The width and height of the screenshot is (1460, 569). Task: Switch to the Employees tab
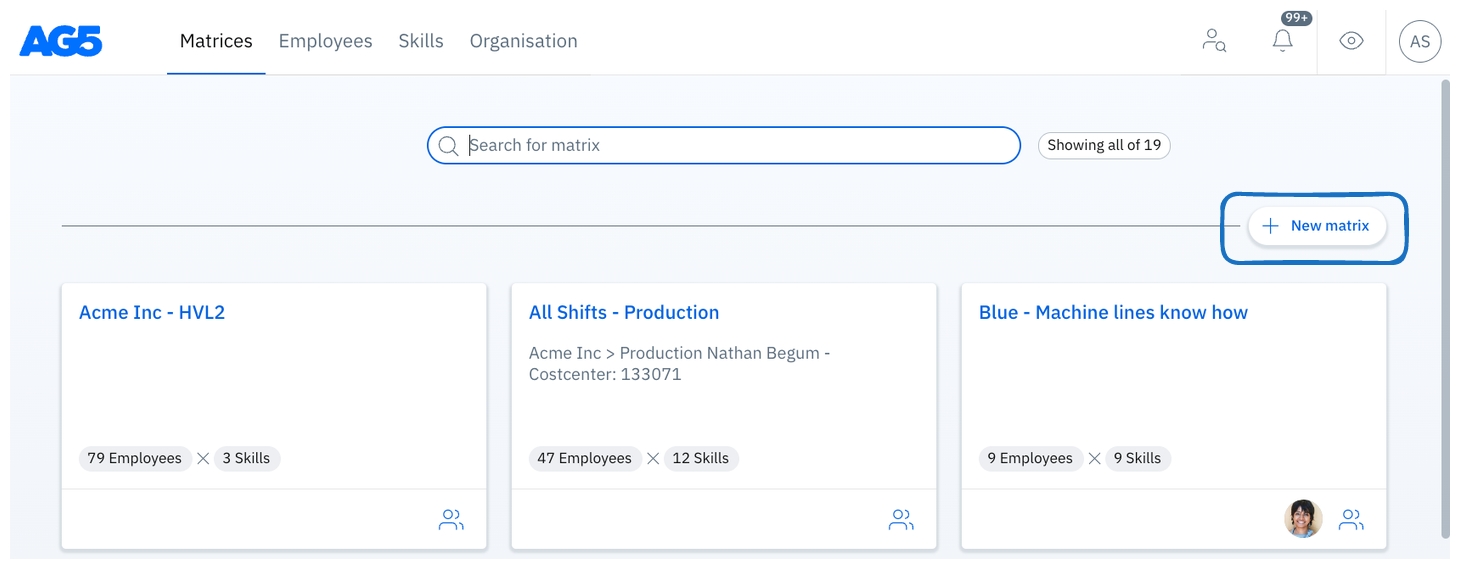click(x=325, y=41)
